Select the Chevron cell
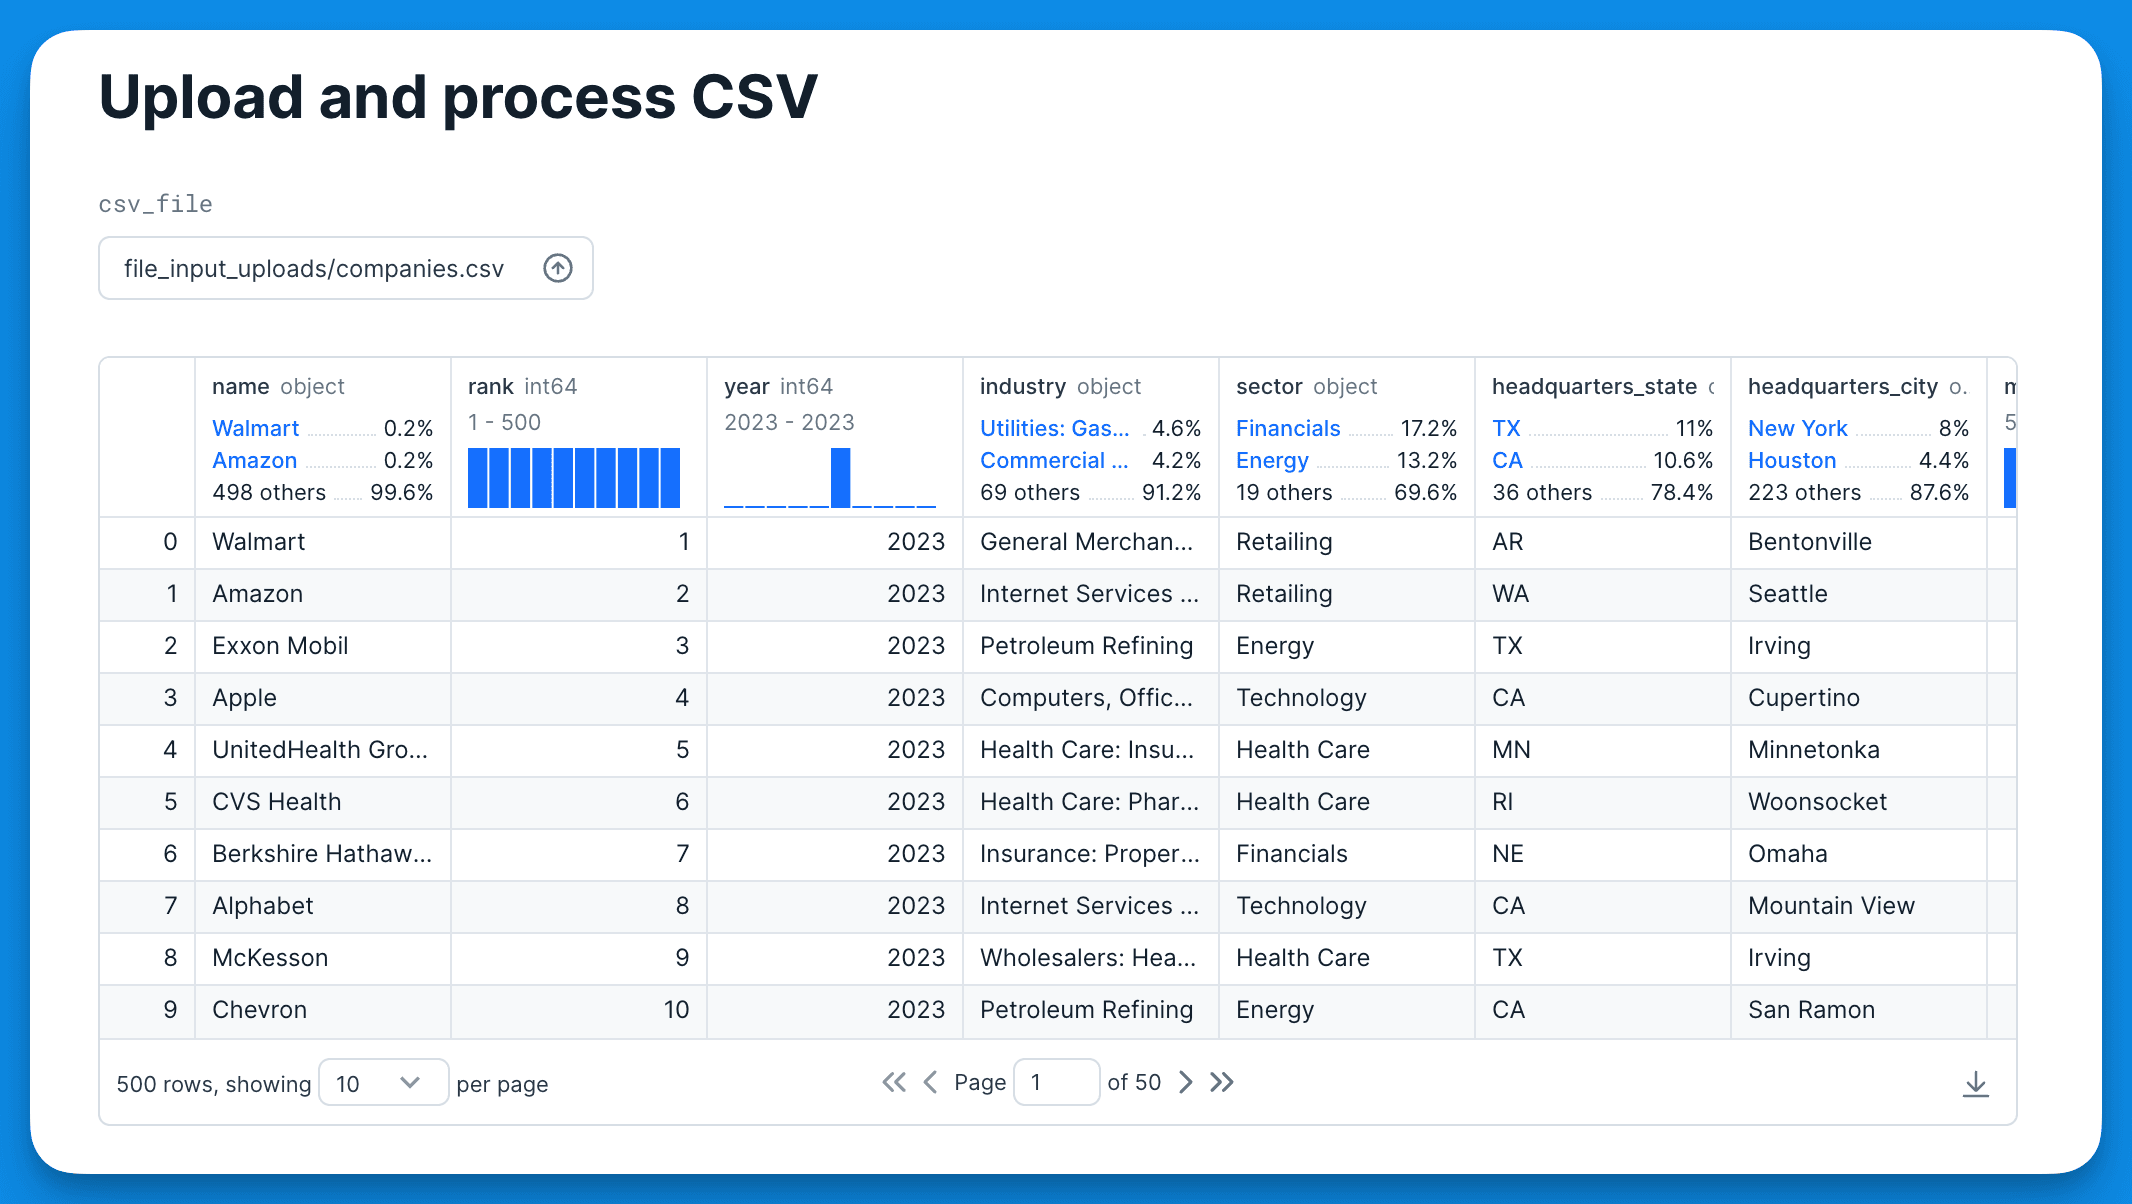This screenshot has height=1204, width=2132. [x=323, y=1010]
